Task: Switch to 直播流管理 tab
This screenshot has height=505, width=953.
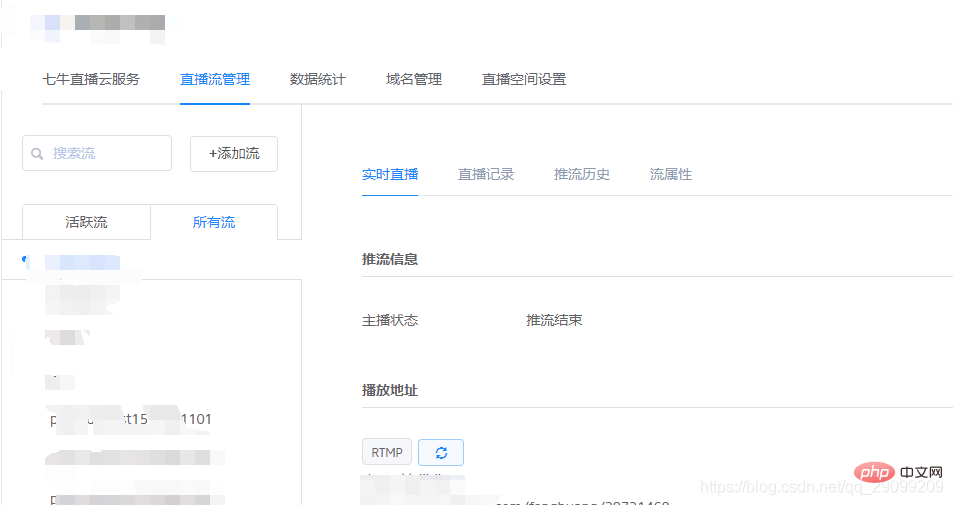Action: pyautogui.click(x=215, y=79)
